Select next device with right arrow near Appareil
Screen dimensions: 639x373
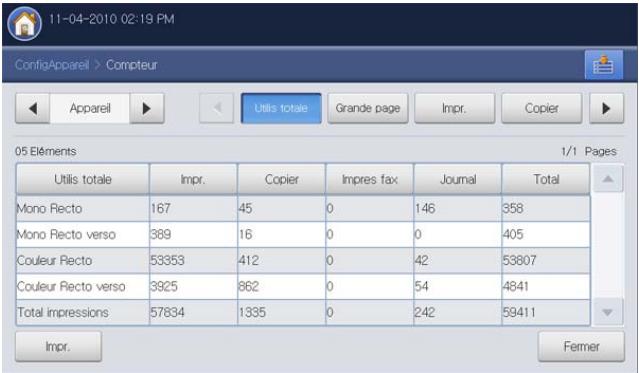pyautogui.click(x=147, y=108)
